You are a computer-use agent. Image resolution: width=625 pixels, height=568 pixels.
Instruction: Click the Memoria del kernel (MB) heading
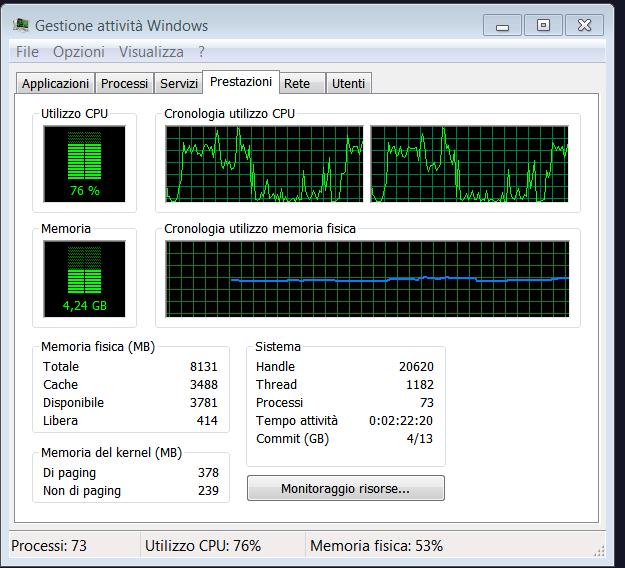(111, 453)
